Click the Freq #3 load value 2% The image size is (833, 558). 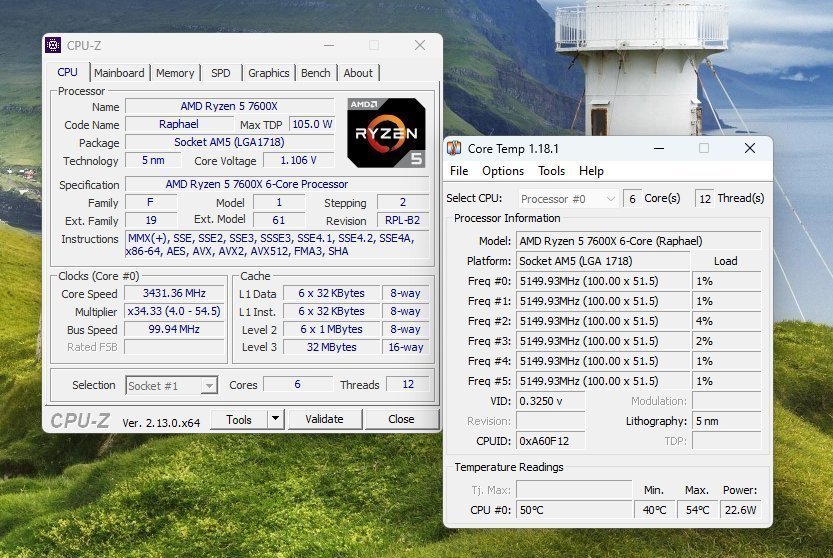click(x=727, y=341)
